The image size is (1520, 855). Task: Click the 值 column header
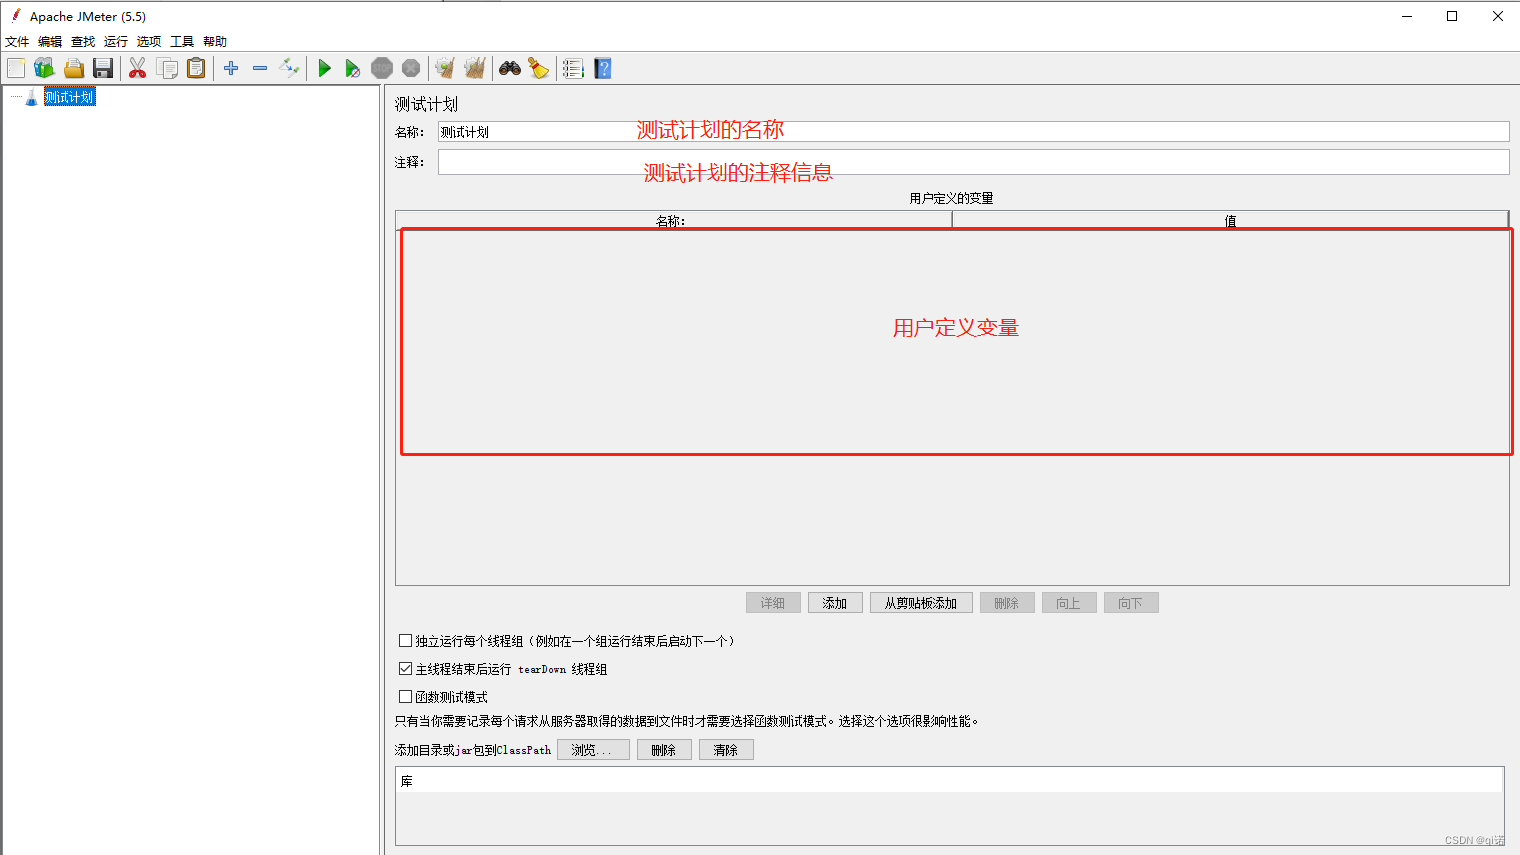pyautogui.click(x=1230, y=220)
